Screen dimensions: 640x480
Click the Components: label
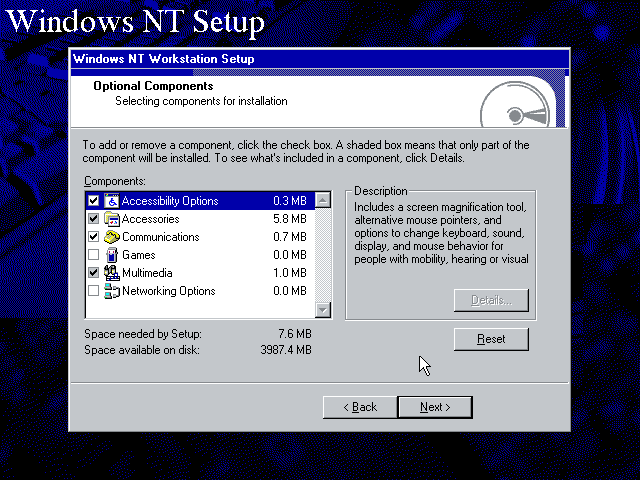[x=115, y=181]
